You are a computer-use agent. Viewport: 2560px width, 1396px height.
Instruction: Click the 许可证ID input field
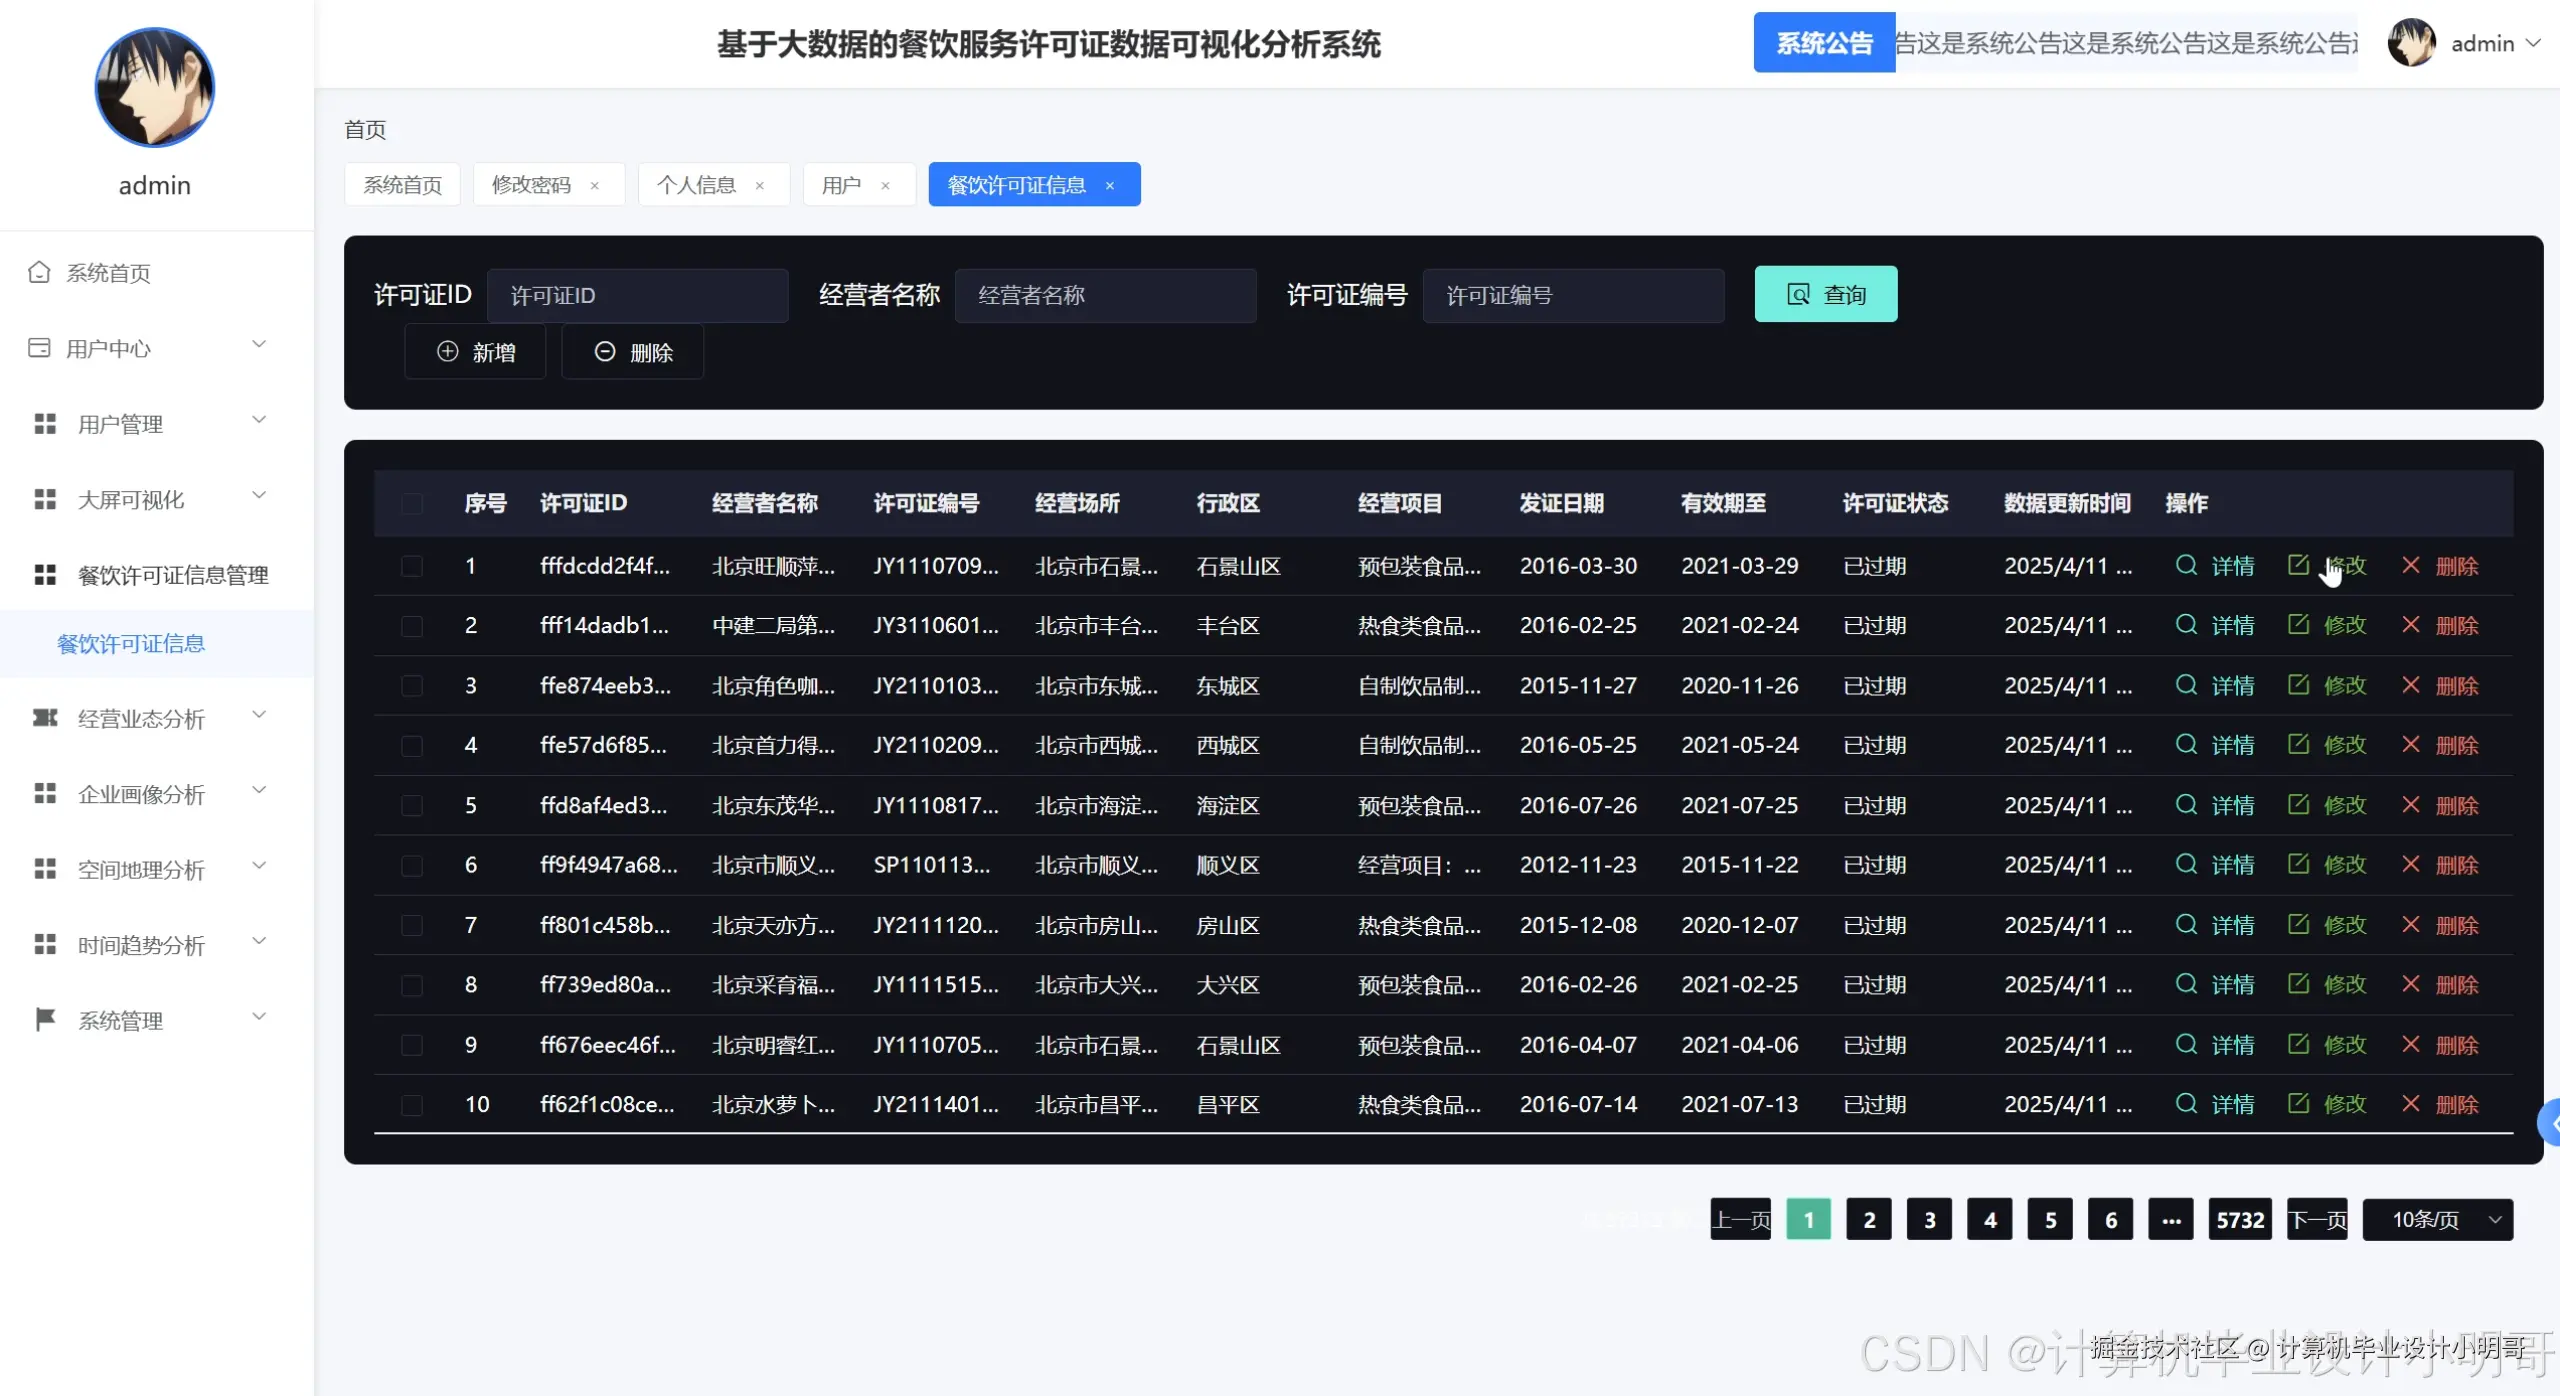click(637, 294)
